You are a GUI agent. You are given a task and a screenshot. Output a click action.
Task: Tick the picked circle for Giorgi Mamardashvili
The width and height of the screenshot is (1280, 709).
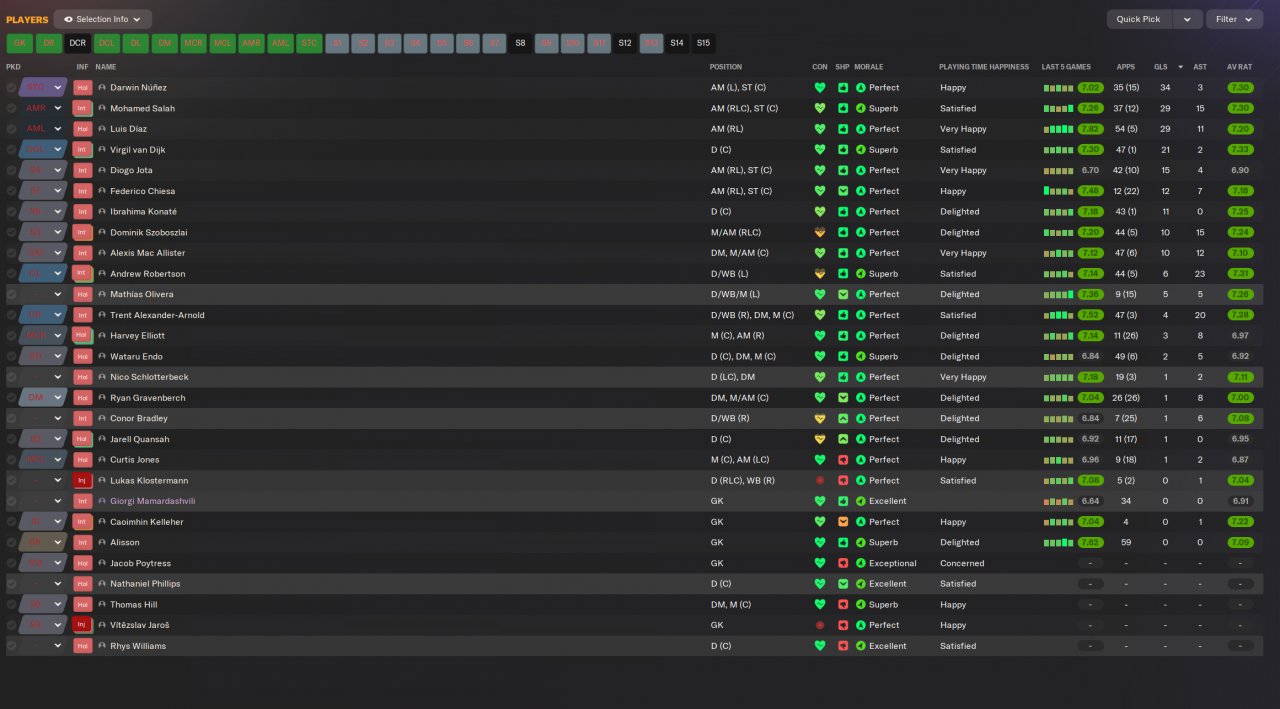click(x=12, y=502)
